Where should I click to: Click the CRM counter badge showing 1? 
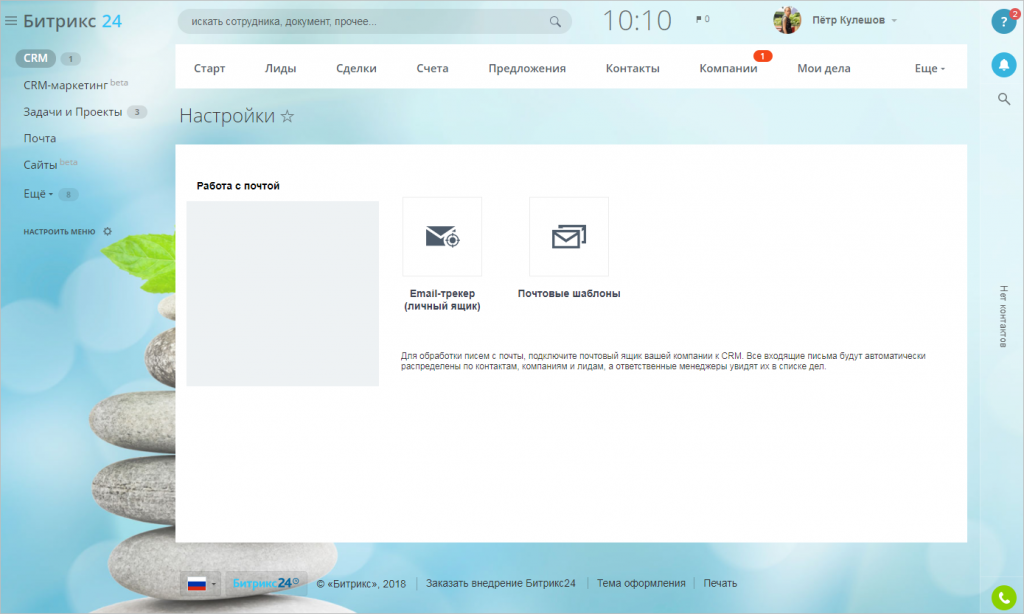(71, 59)
